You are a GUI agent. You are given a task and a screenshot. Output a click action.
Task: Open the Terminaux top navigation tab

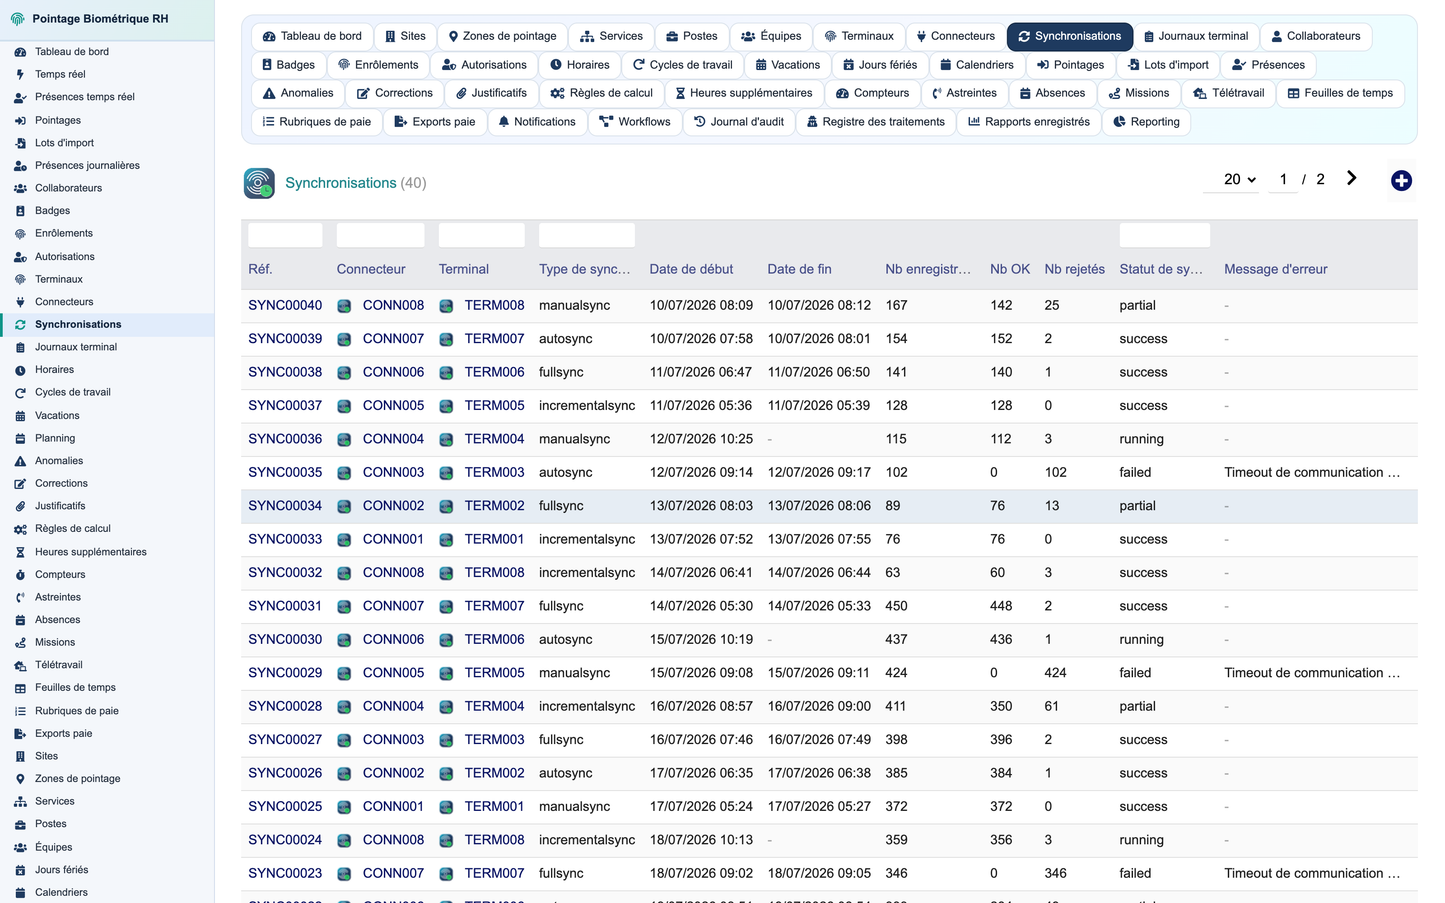859,36
